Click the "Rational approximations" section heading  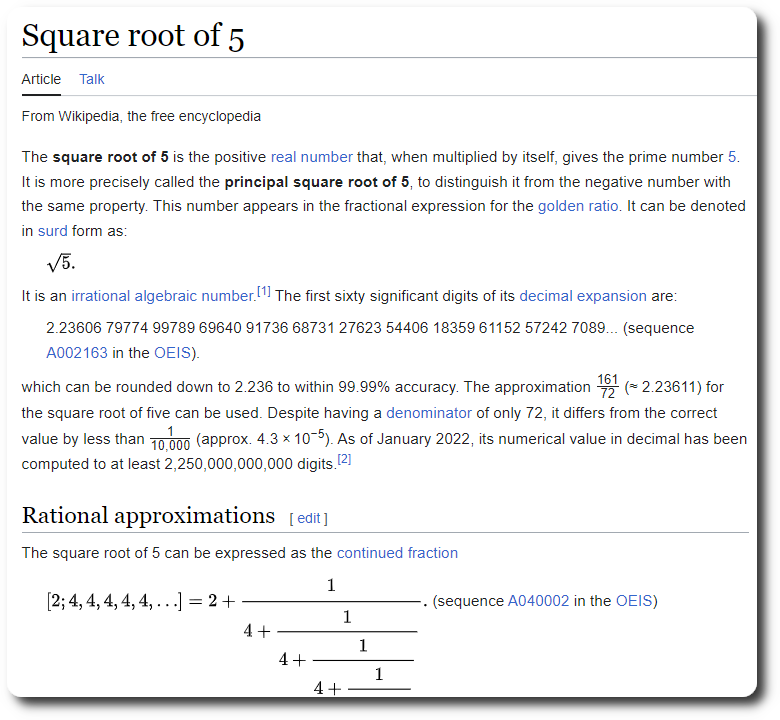coord(148,516)
